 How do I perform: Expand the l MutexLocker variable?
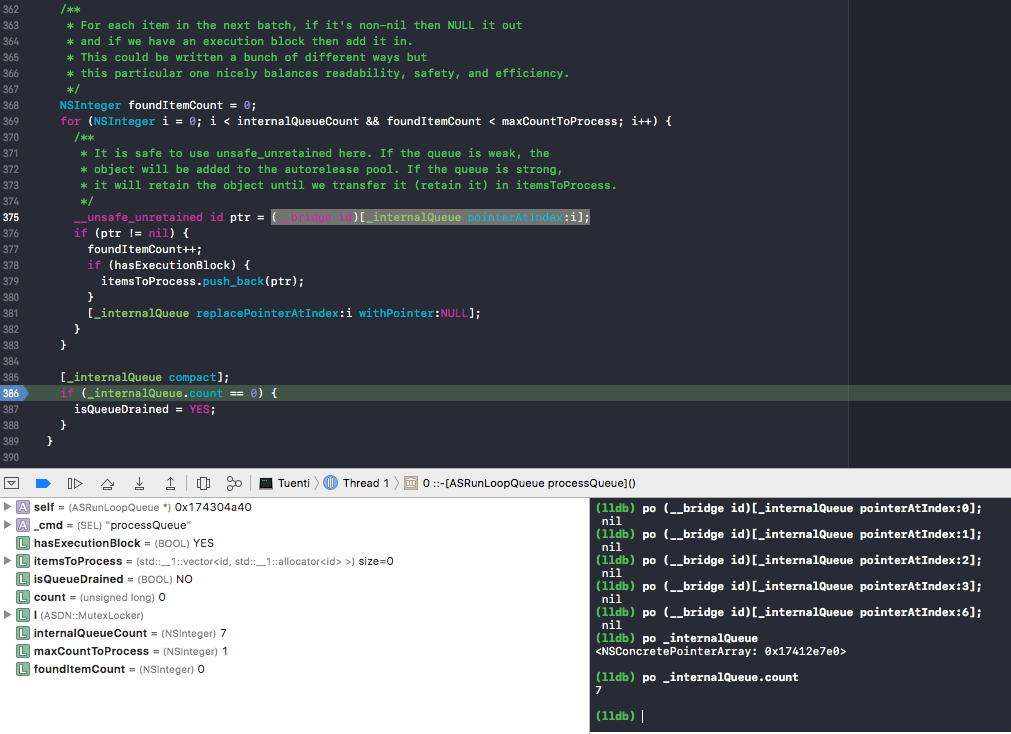click(x=5, y=615)
